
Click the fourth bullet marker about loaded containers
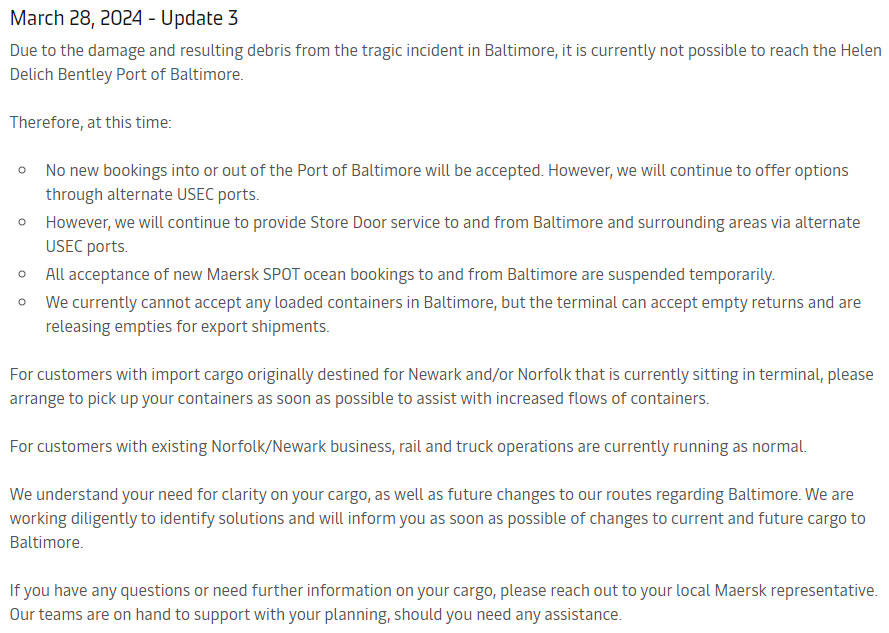tap(22, 302)
